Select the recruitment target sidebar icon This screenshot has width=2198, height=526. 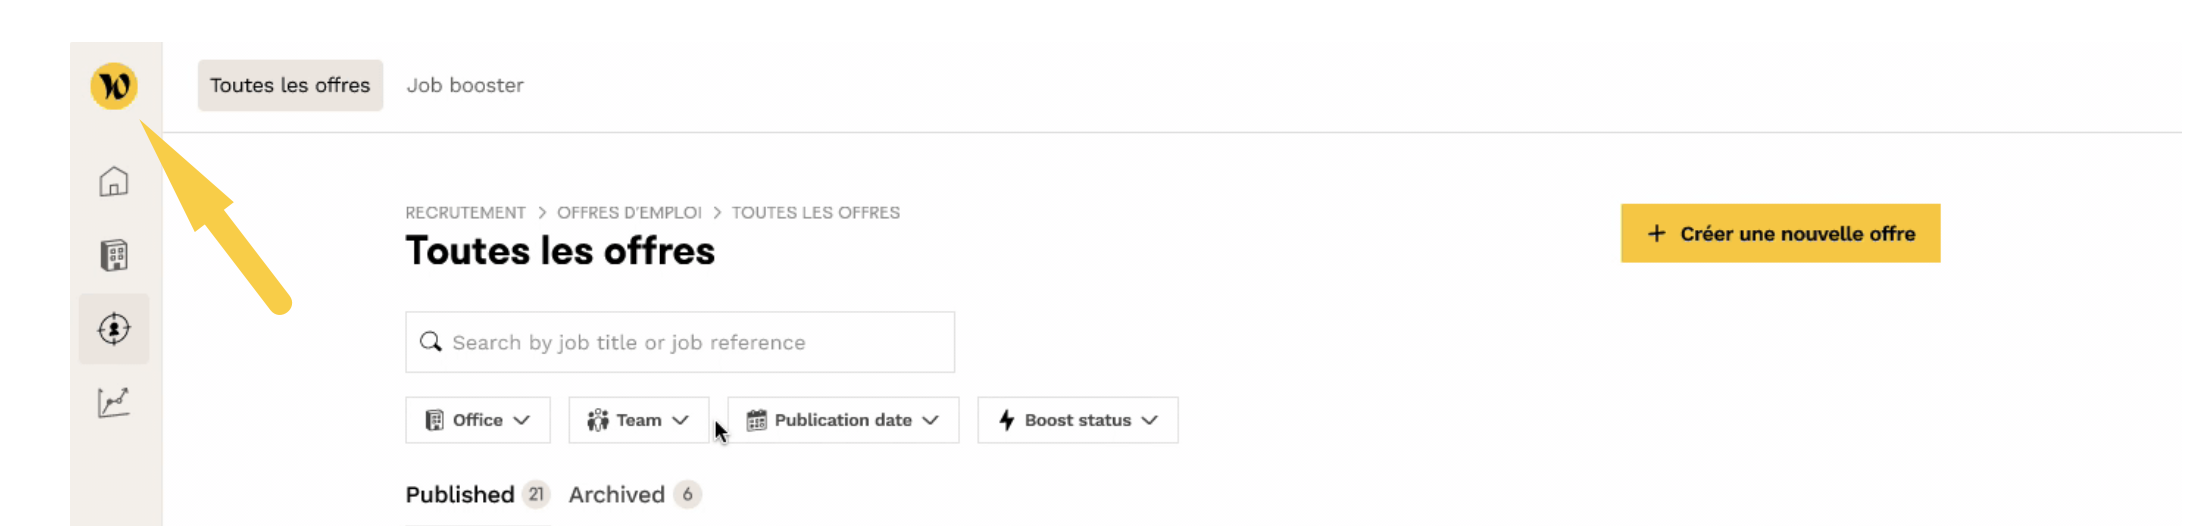114,329
